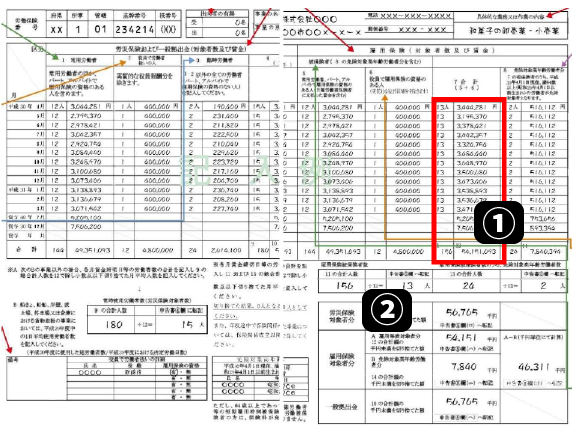The width and height of the screenshot is (579, 432).
Task: Click the black circled number 1 badge
Action: (499, 223)
